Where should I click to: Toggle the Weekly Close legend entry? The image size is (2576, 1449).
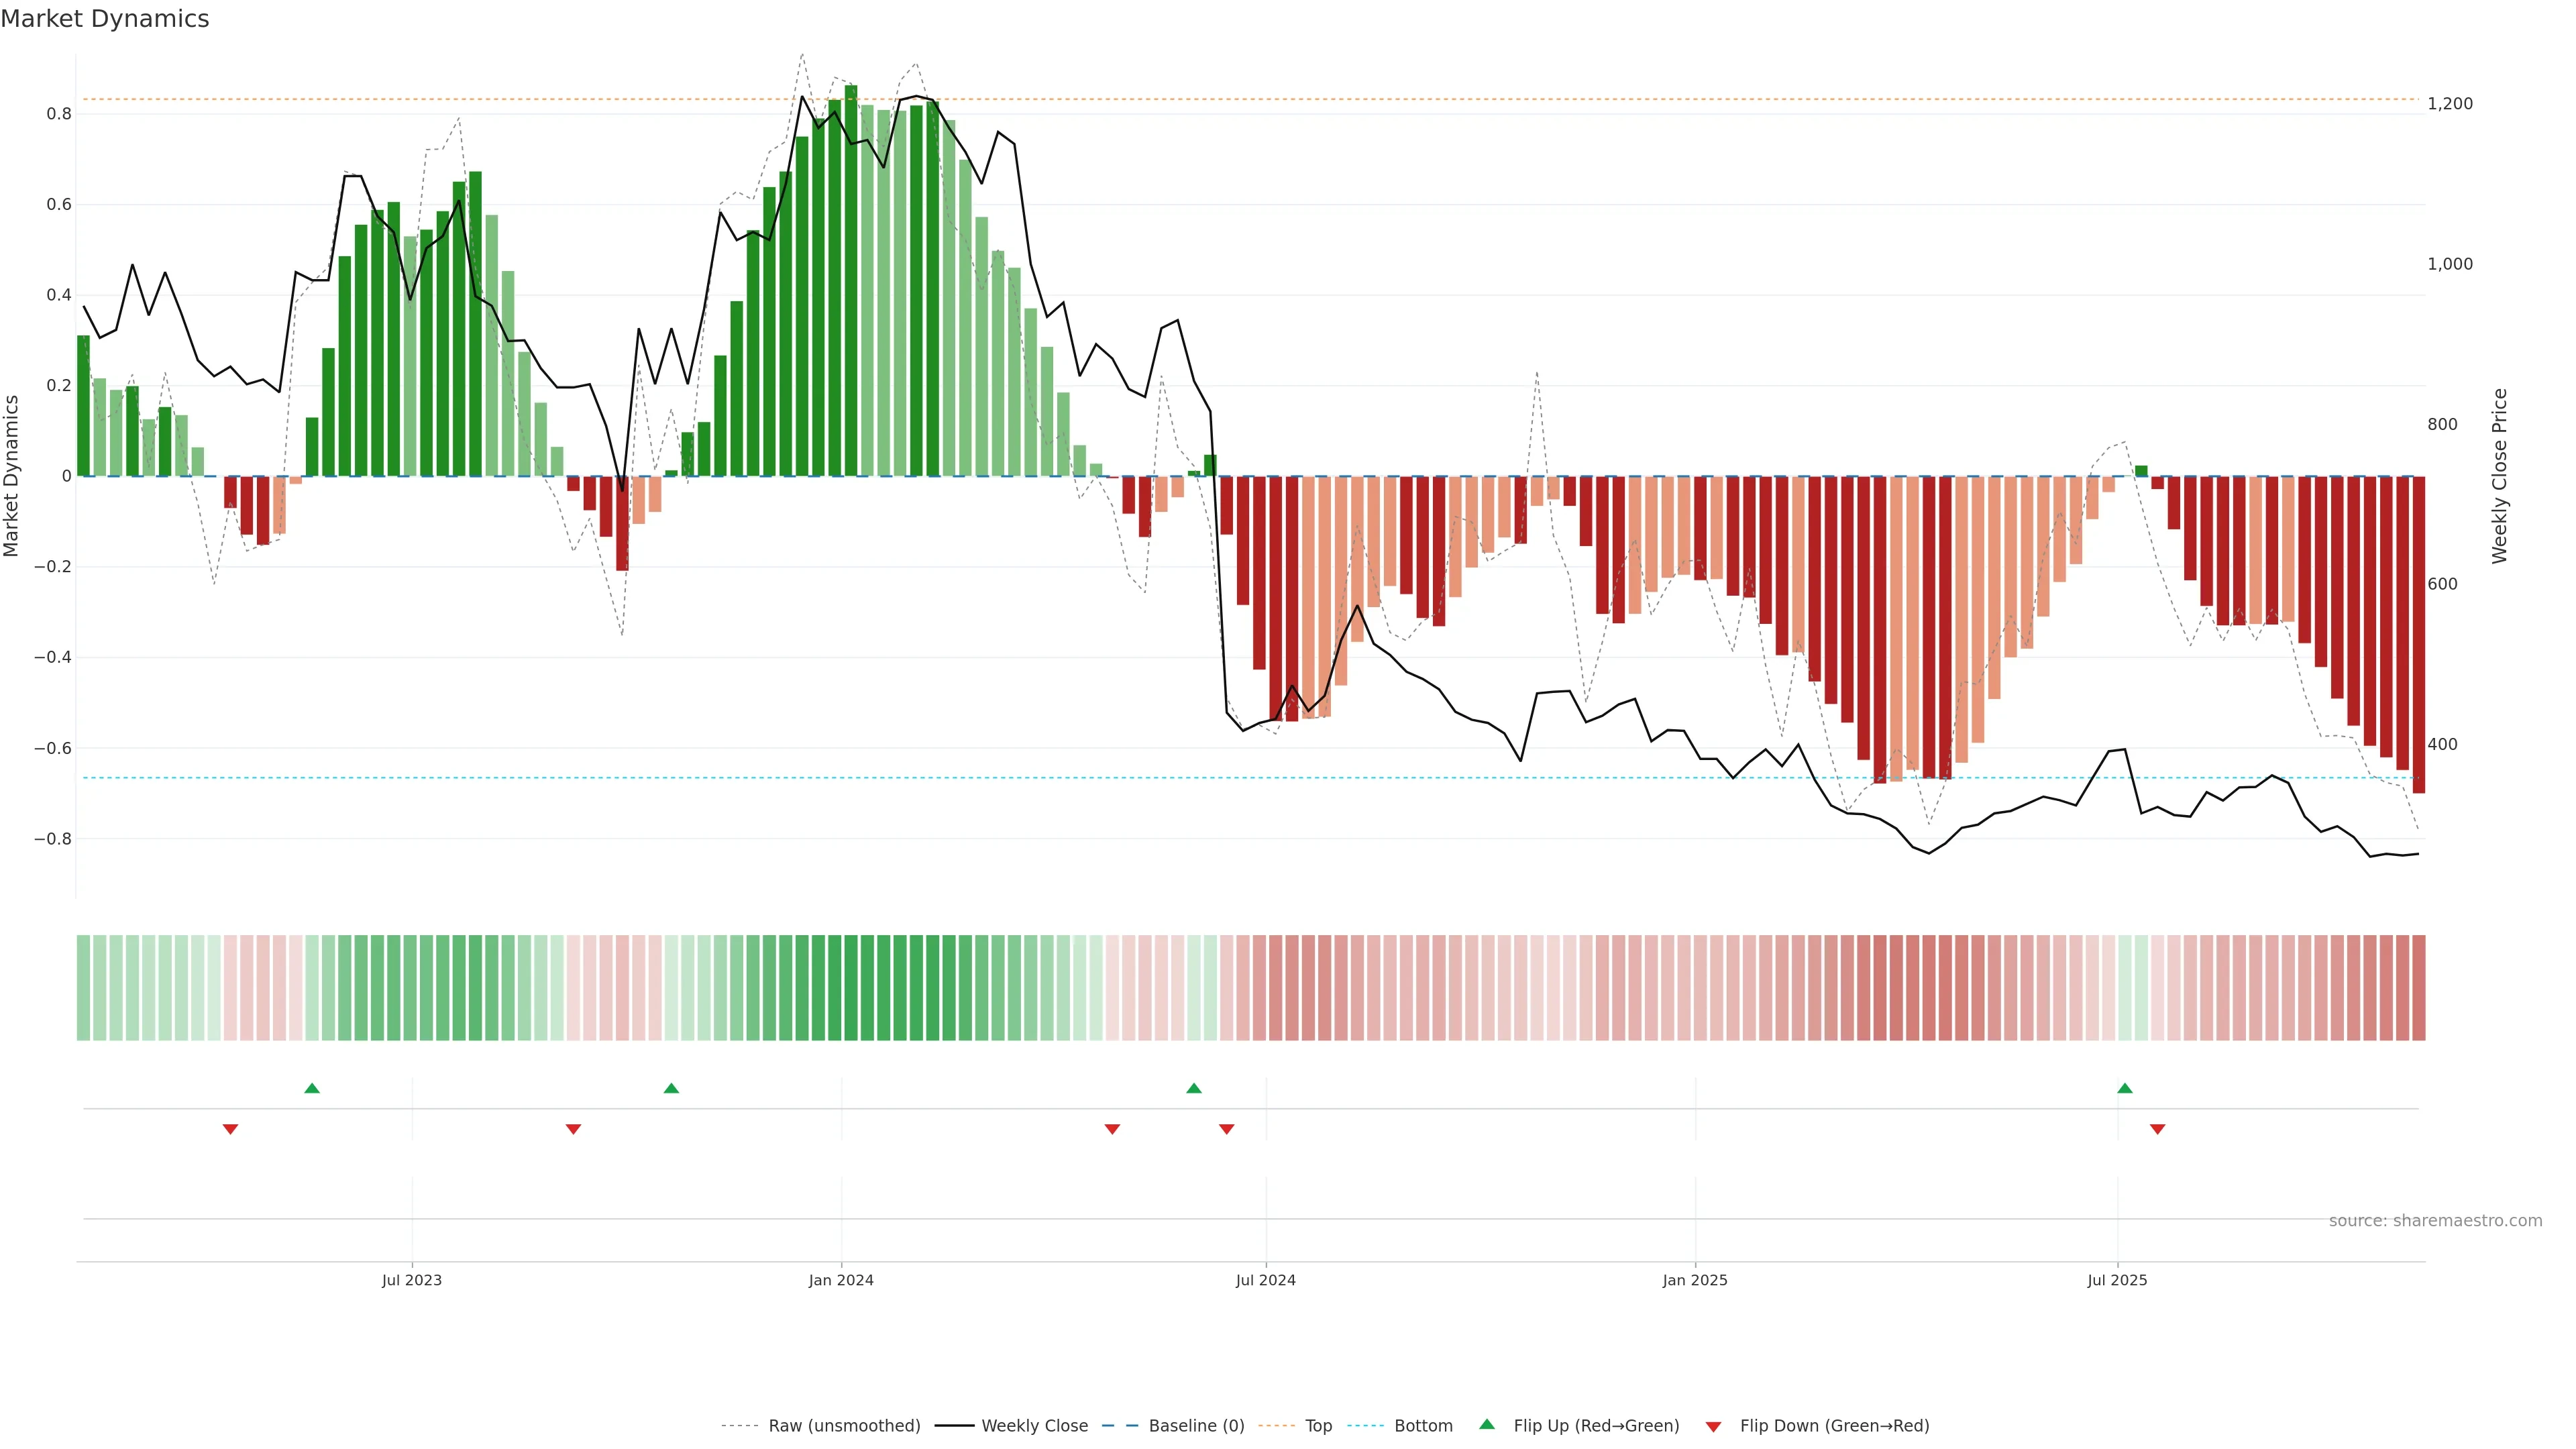point(1034,1426)
